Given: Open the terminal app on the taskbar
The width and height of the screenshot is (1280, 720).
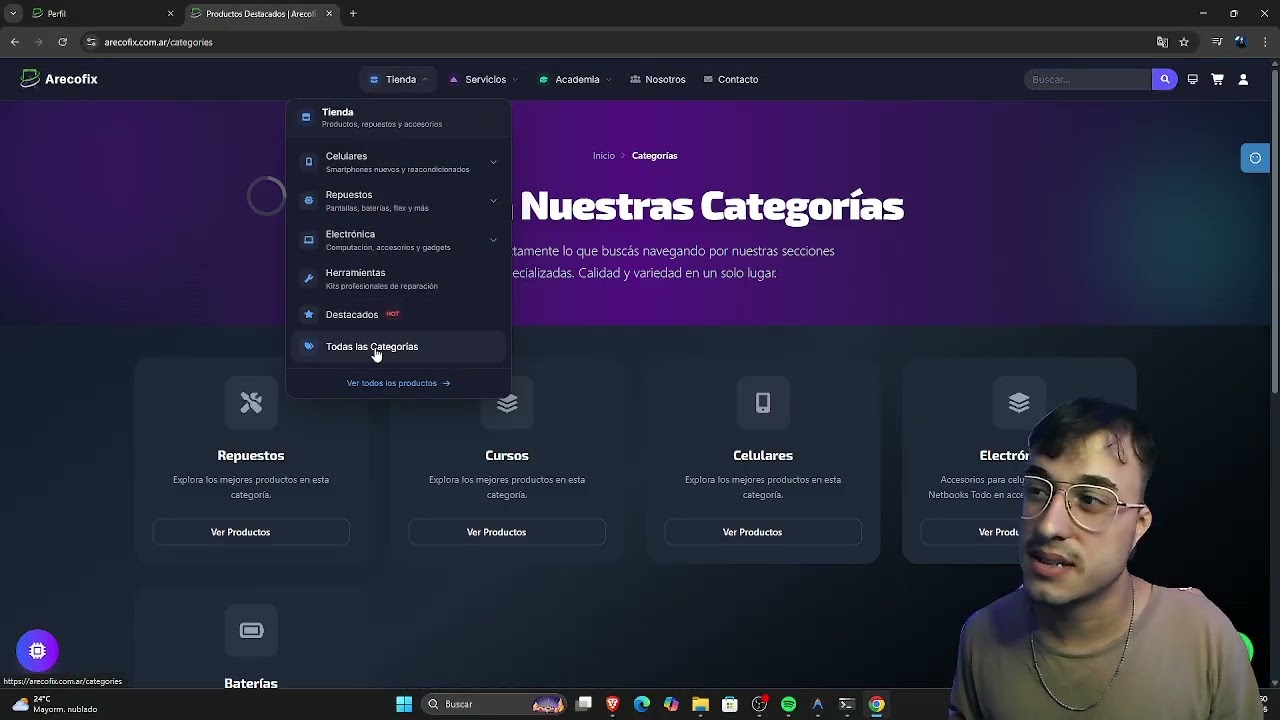Looking at the screenshot, I should tap(846, 704).
